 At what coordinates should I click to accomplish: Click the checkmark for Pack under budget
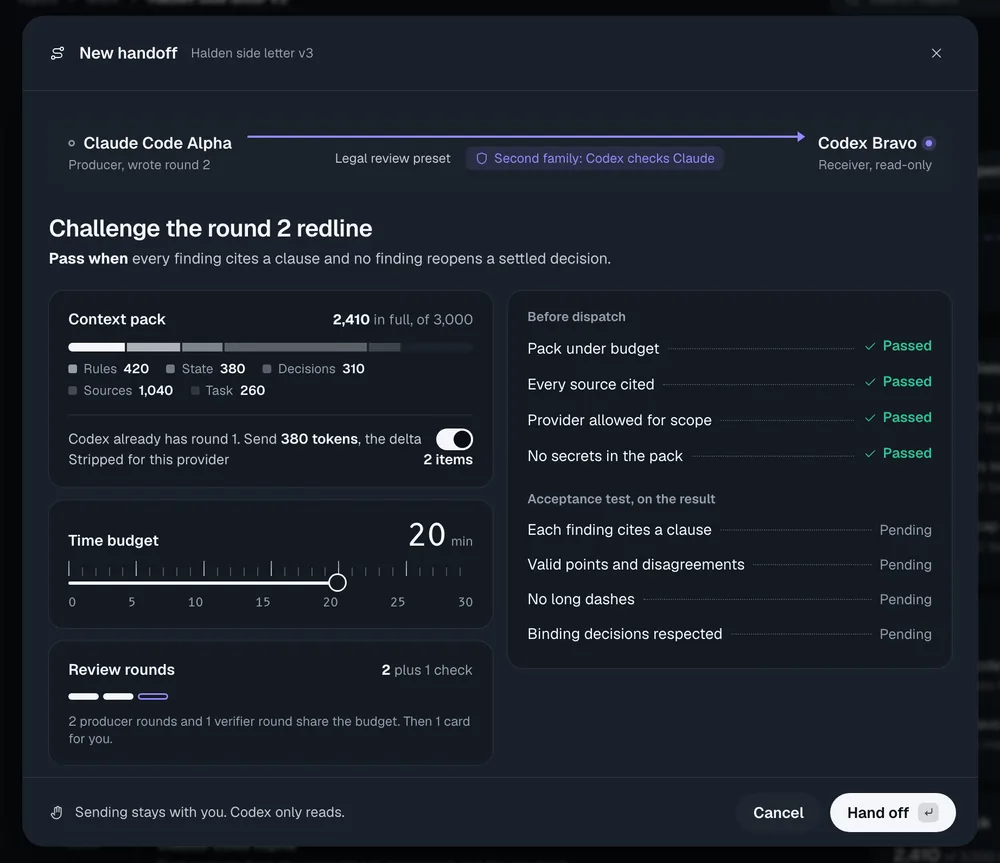point(870,346)
